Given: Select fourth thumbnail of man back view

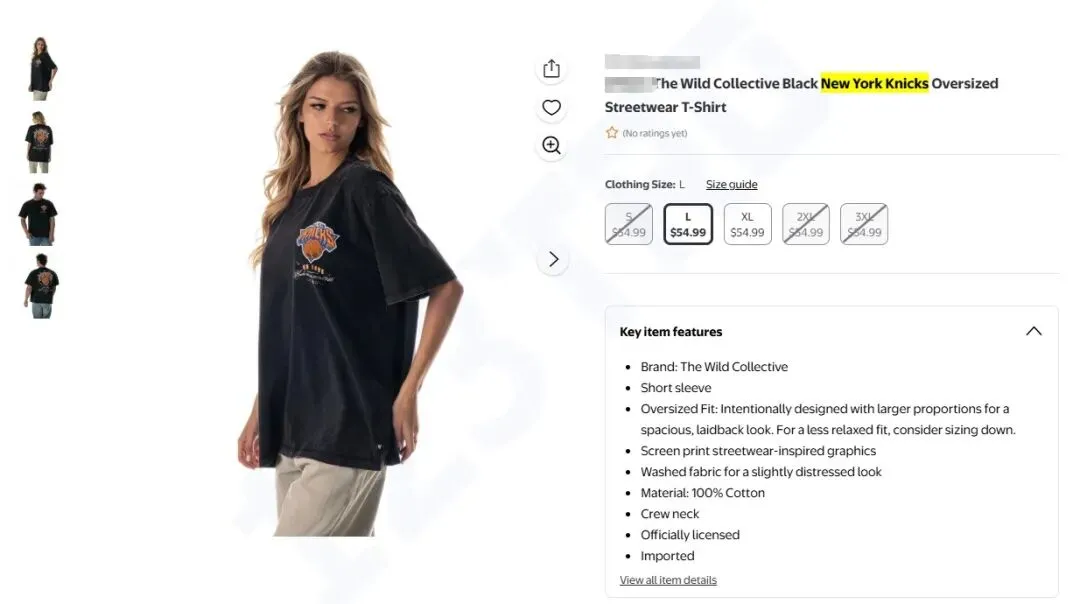Looking at the screenshot, I should tap(41, 287).
